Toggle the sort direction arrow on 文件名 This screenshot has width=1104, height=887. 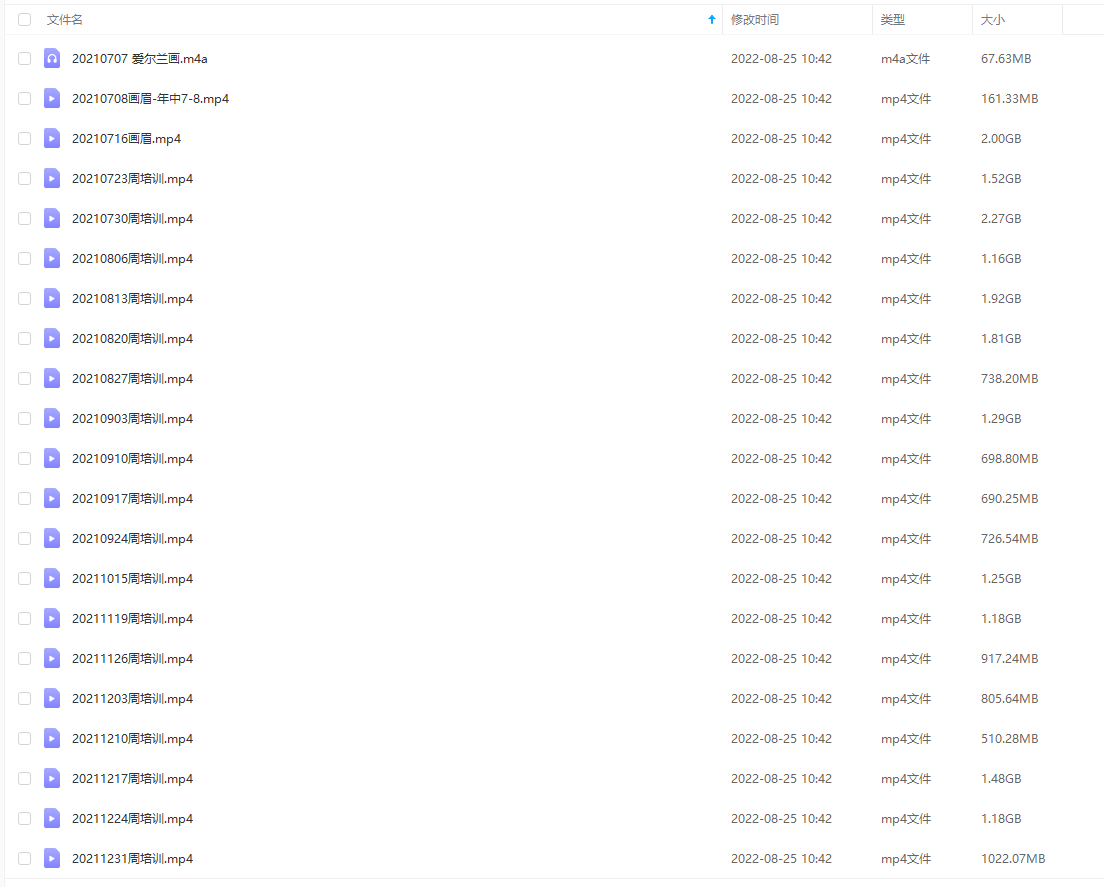point(711,19)
